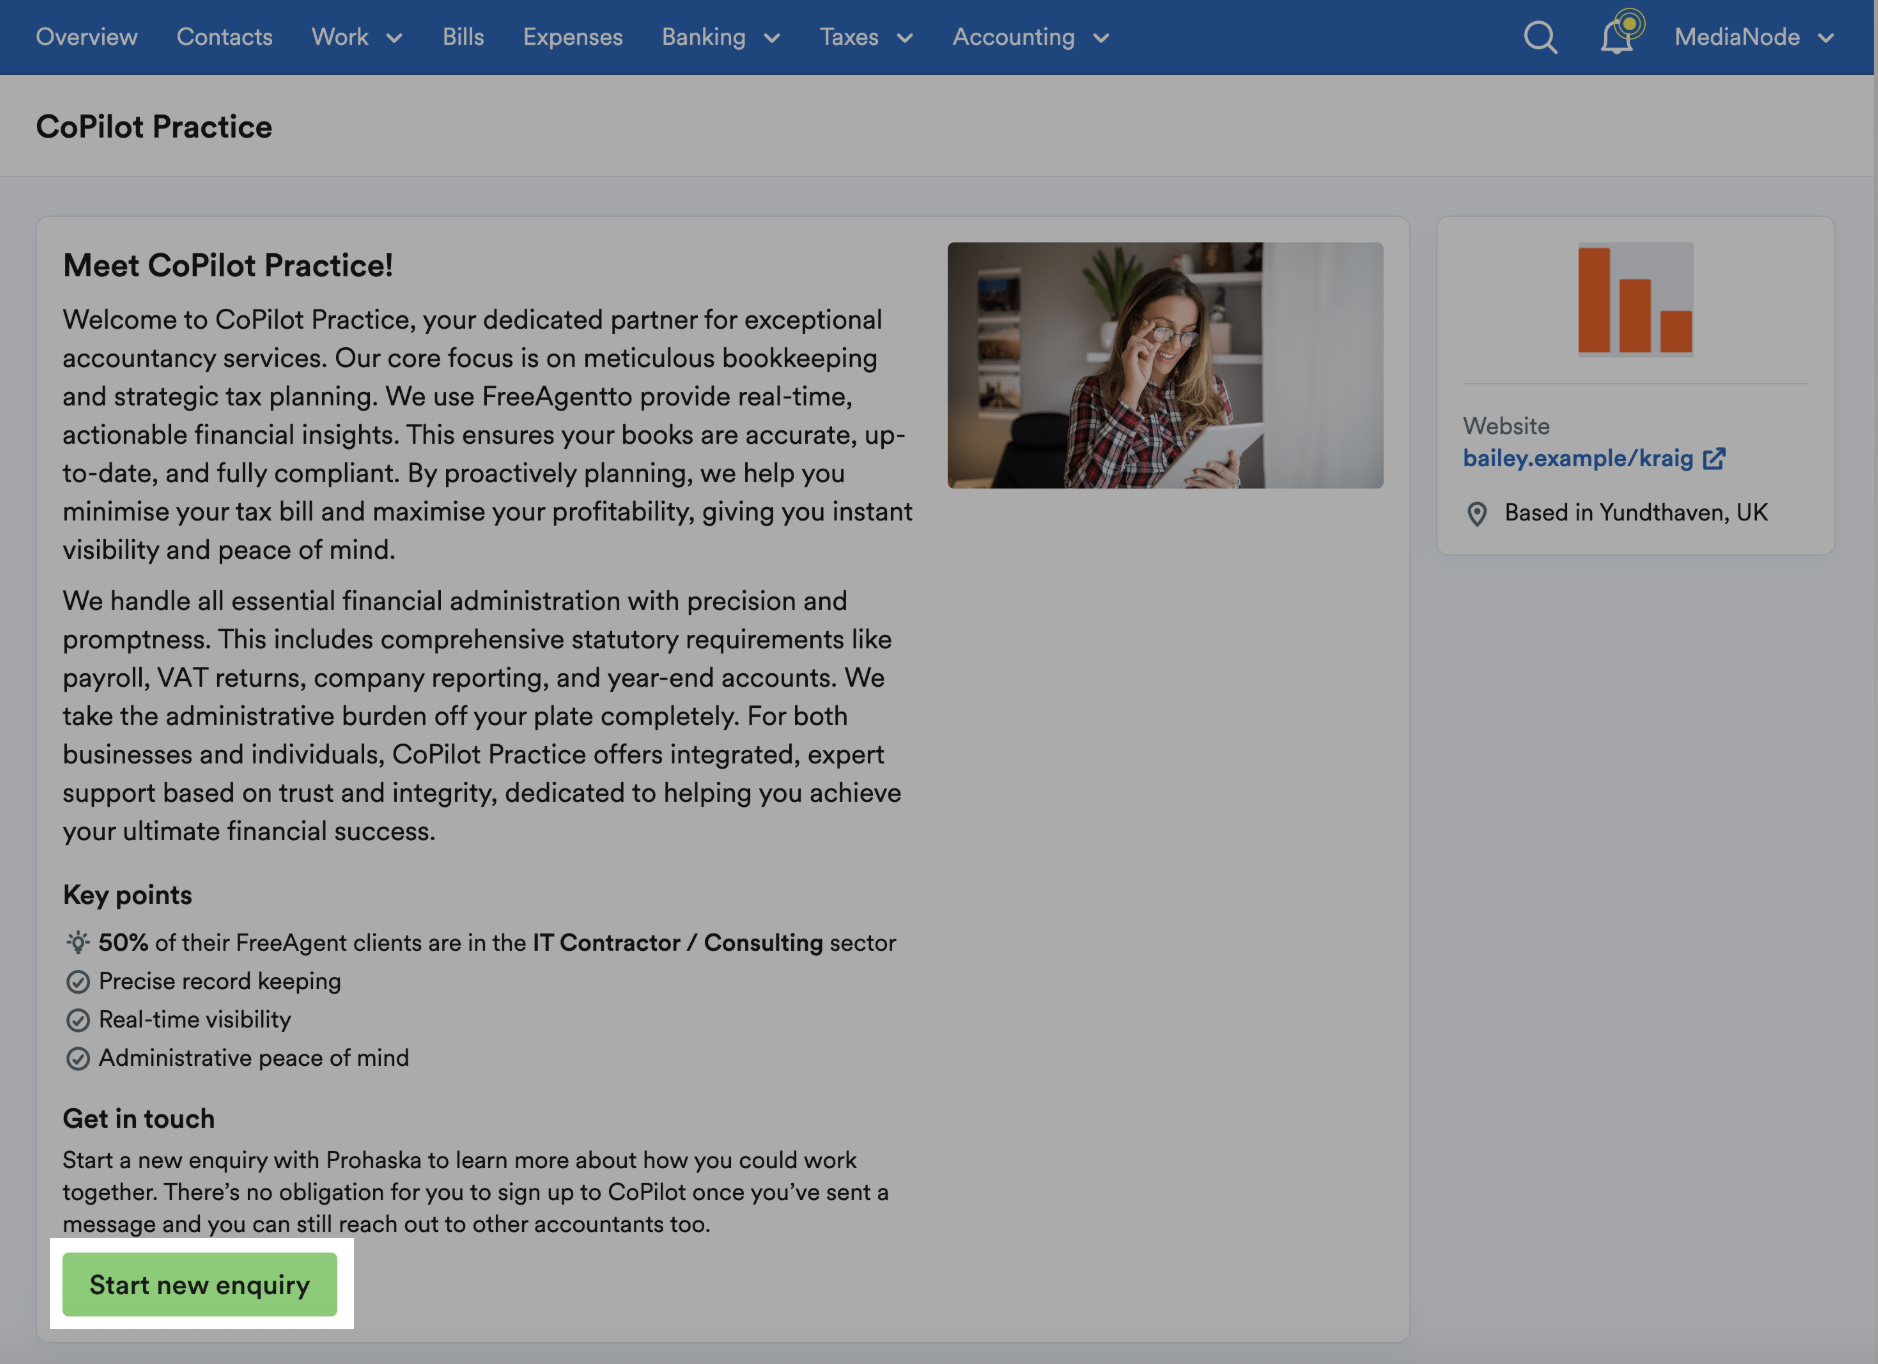
Task: Click the woman with tablet photo
Action: 1165,365
